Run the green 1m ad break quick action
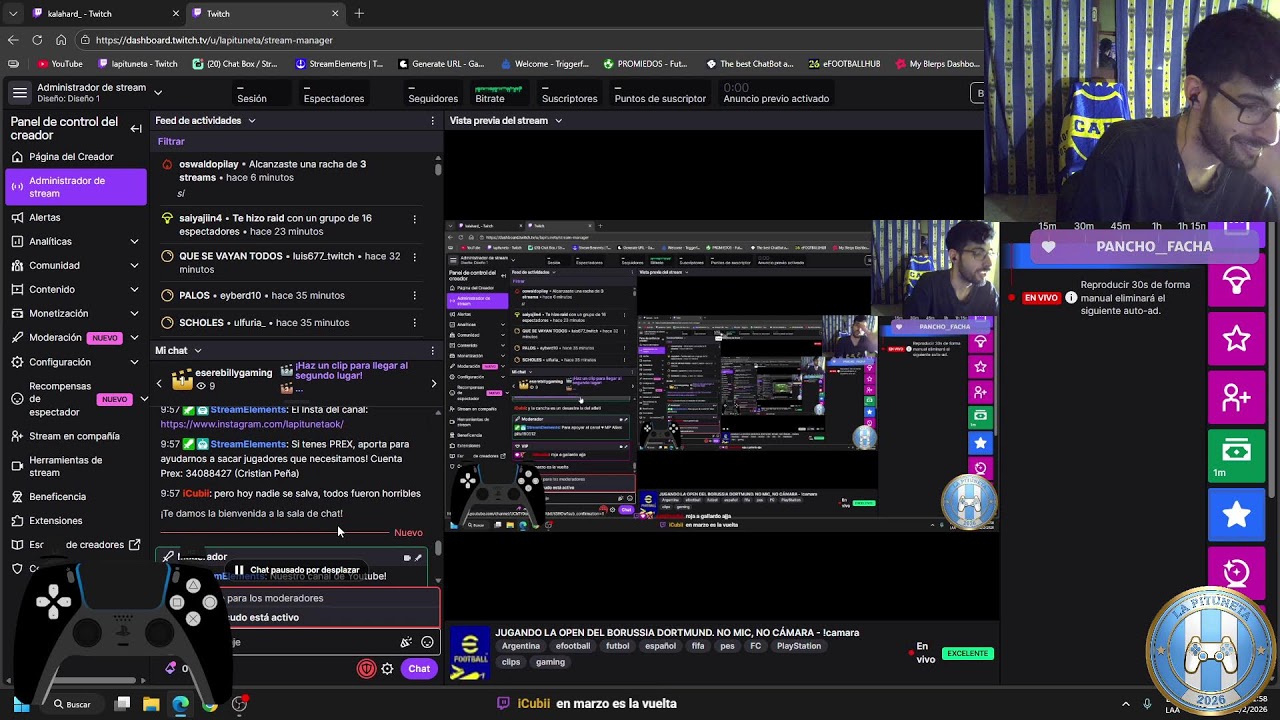Viewport: 1280px width, 720px height. (1236, 456)
